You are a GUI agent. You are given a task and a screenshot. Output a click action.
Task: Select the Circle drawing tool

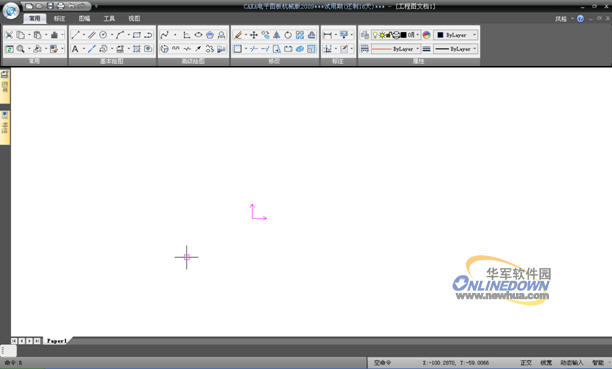point(103,35)
